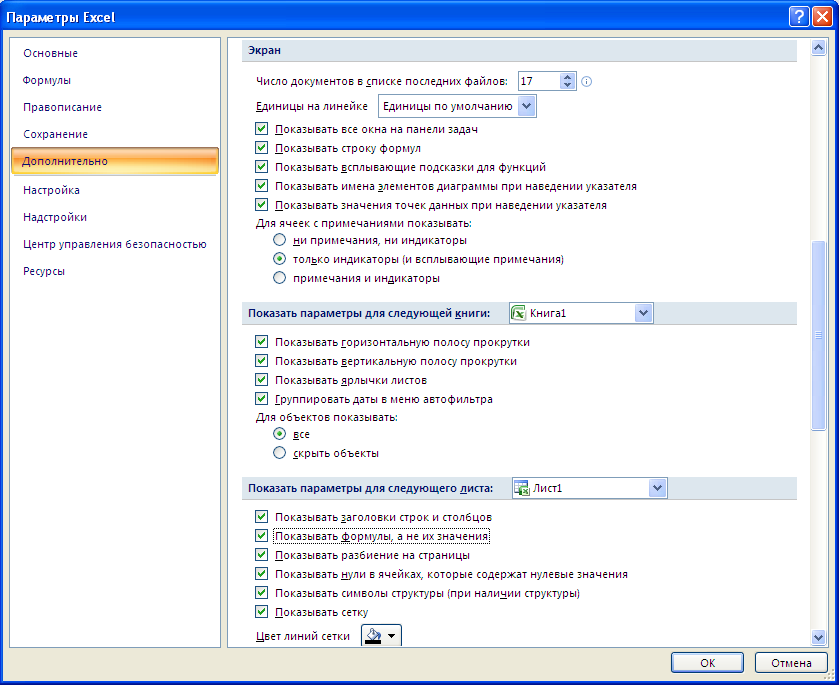Click the info icon next to recent files count
The image size is (839, 685).
tap(586, 81)
